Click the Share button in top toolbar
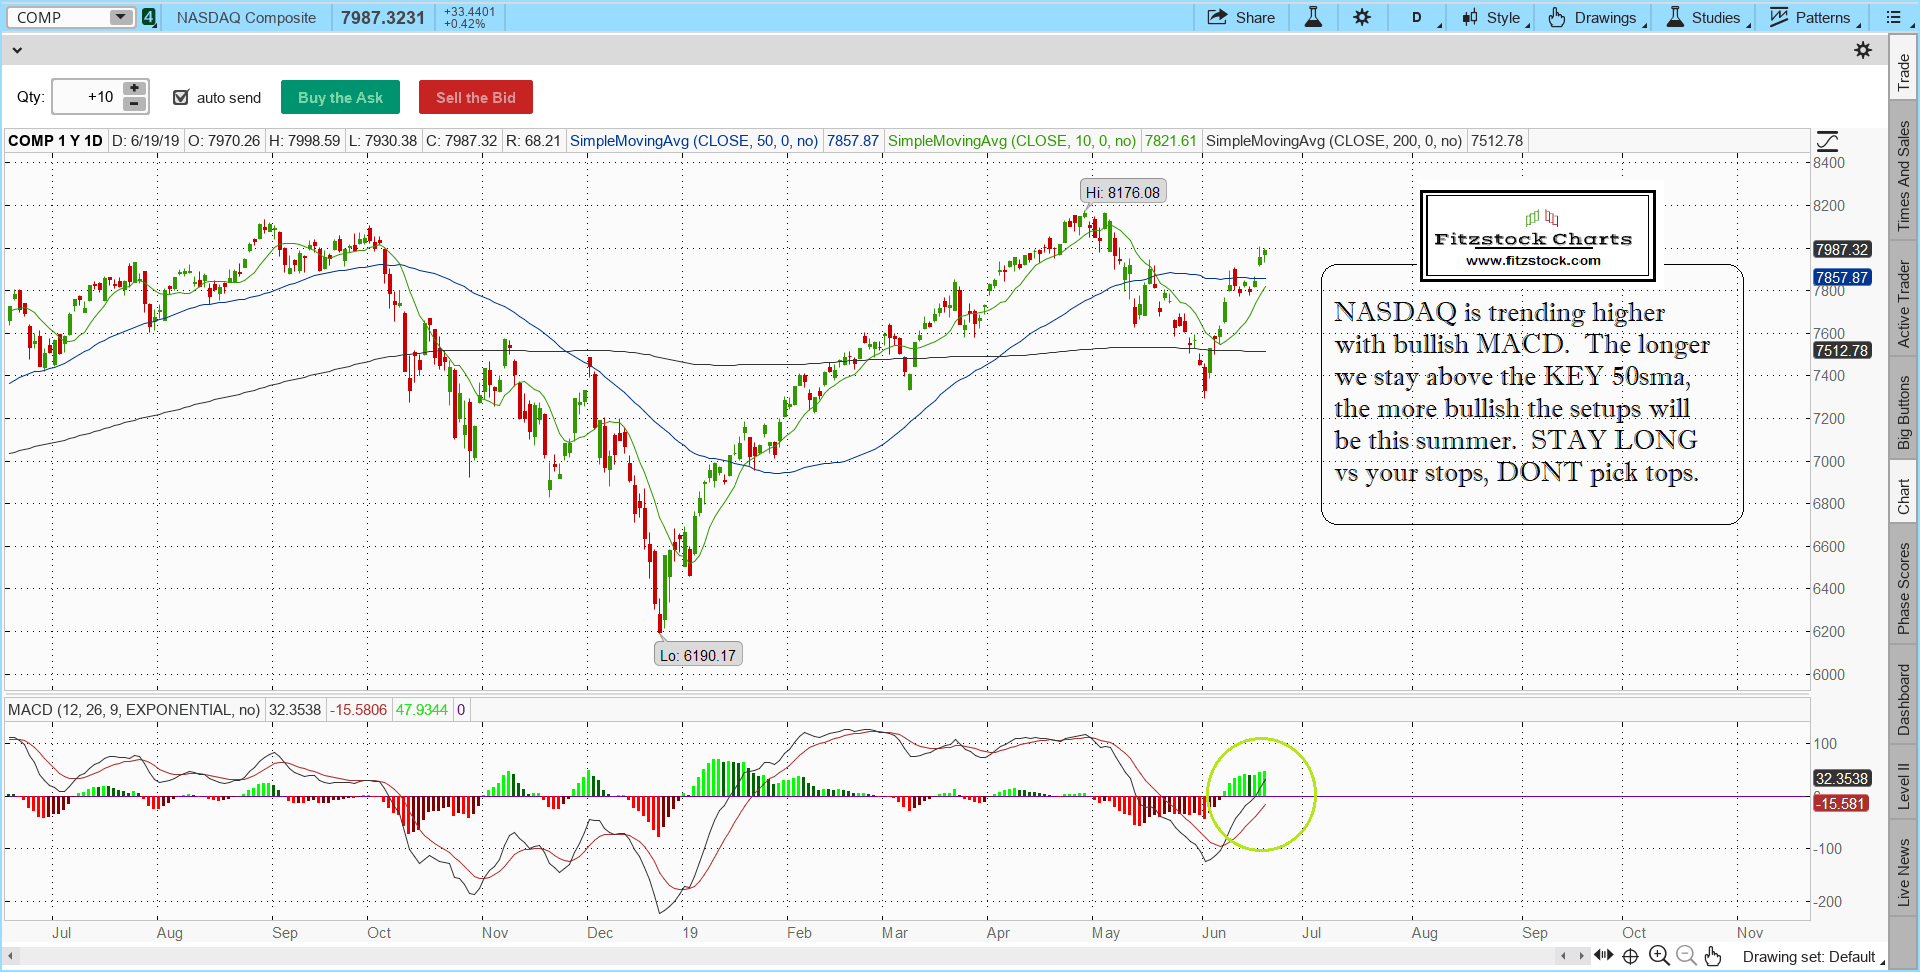This screenshot has width=1920, height=972. point(1241,17)
